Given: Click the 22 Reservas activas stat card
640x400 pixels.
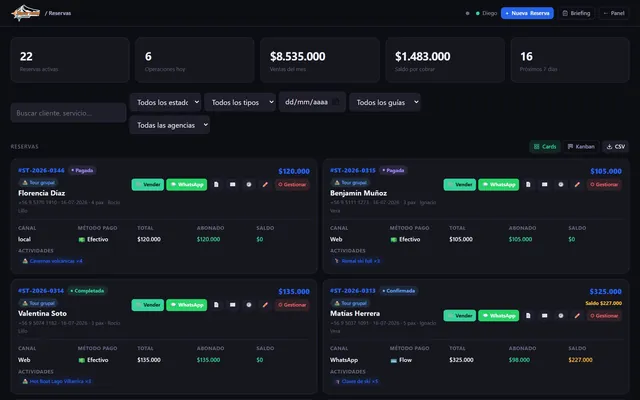Looking at the screenshot, I should 70,60.
